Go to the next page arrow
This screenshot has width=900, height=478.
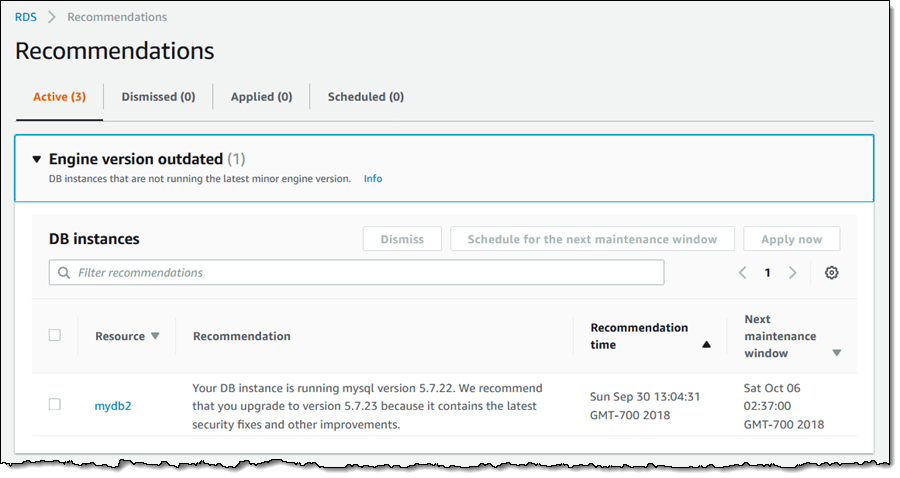[792, 273]
